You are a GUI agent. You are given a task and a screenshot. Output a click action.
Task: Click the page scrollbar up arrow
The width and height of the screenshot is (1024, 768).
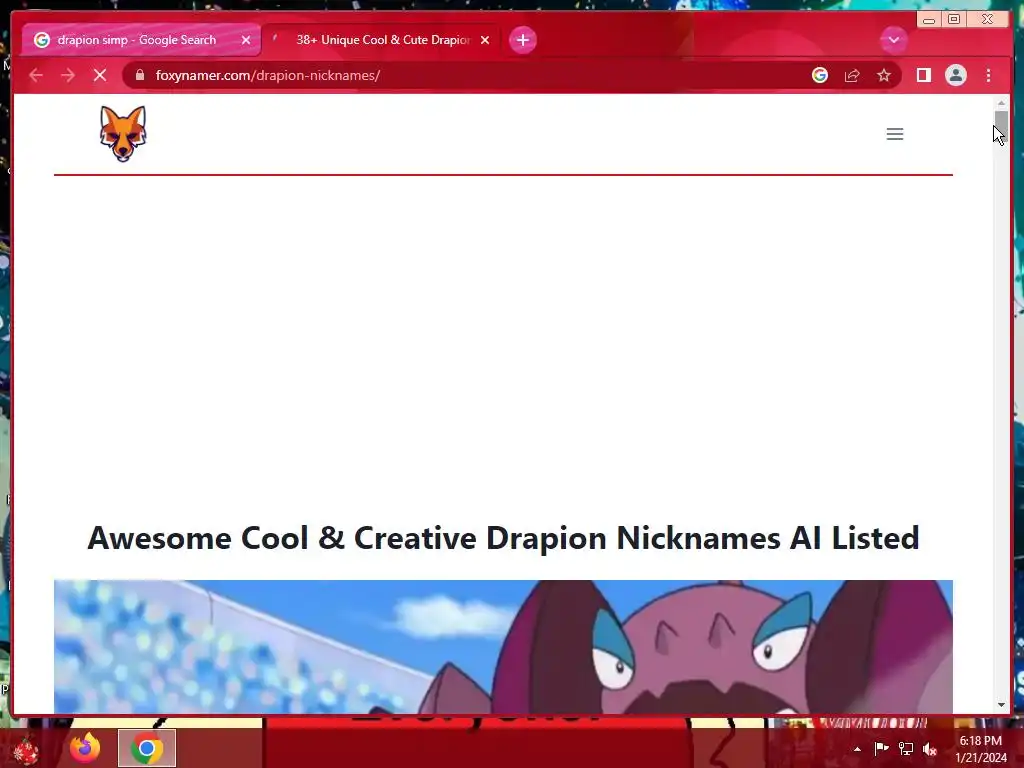[x=1001, y=103]
